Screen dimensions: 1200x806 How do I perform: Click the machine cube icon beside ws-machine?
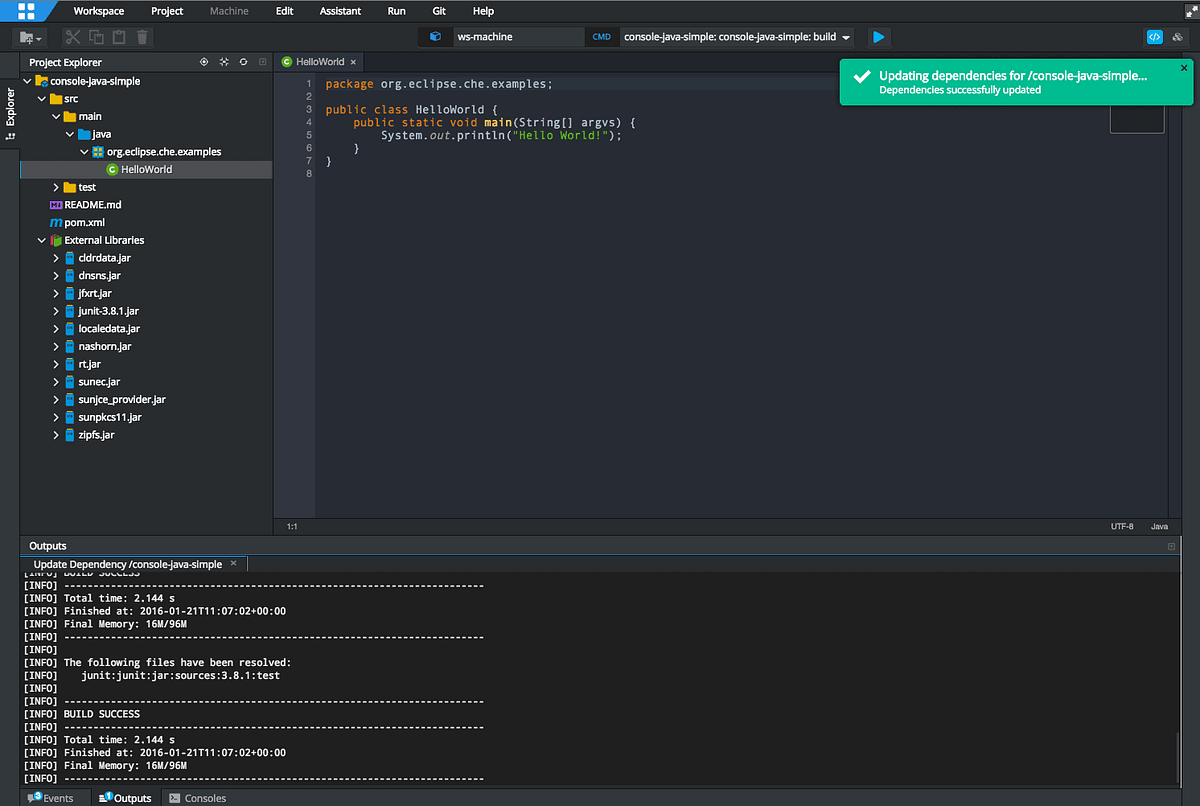tap(435, 35)
